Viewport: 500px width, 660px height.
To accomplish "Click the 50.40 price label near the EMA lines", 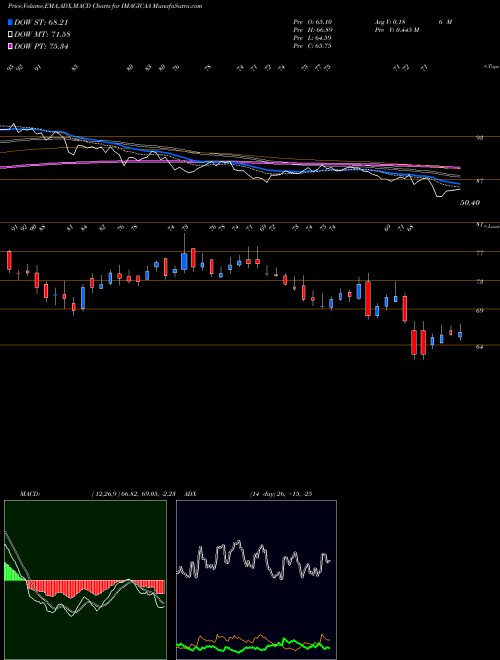I will (x=470, y=203).
